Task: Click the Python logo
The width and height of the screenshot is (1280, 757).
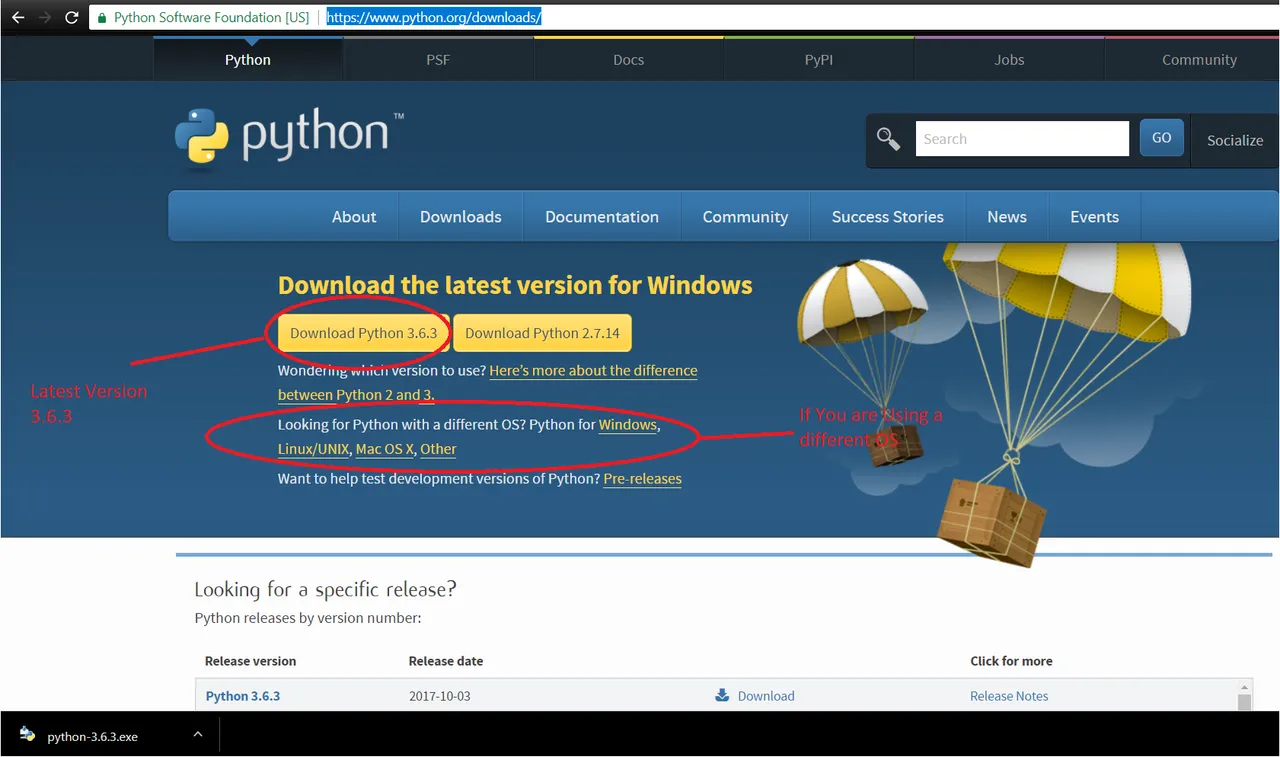Action: coord(289,137)
